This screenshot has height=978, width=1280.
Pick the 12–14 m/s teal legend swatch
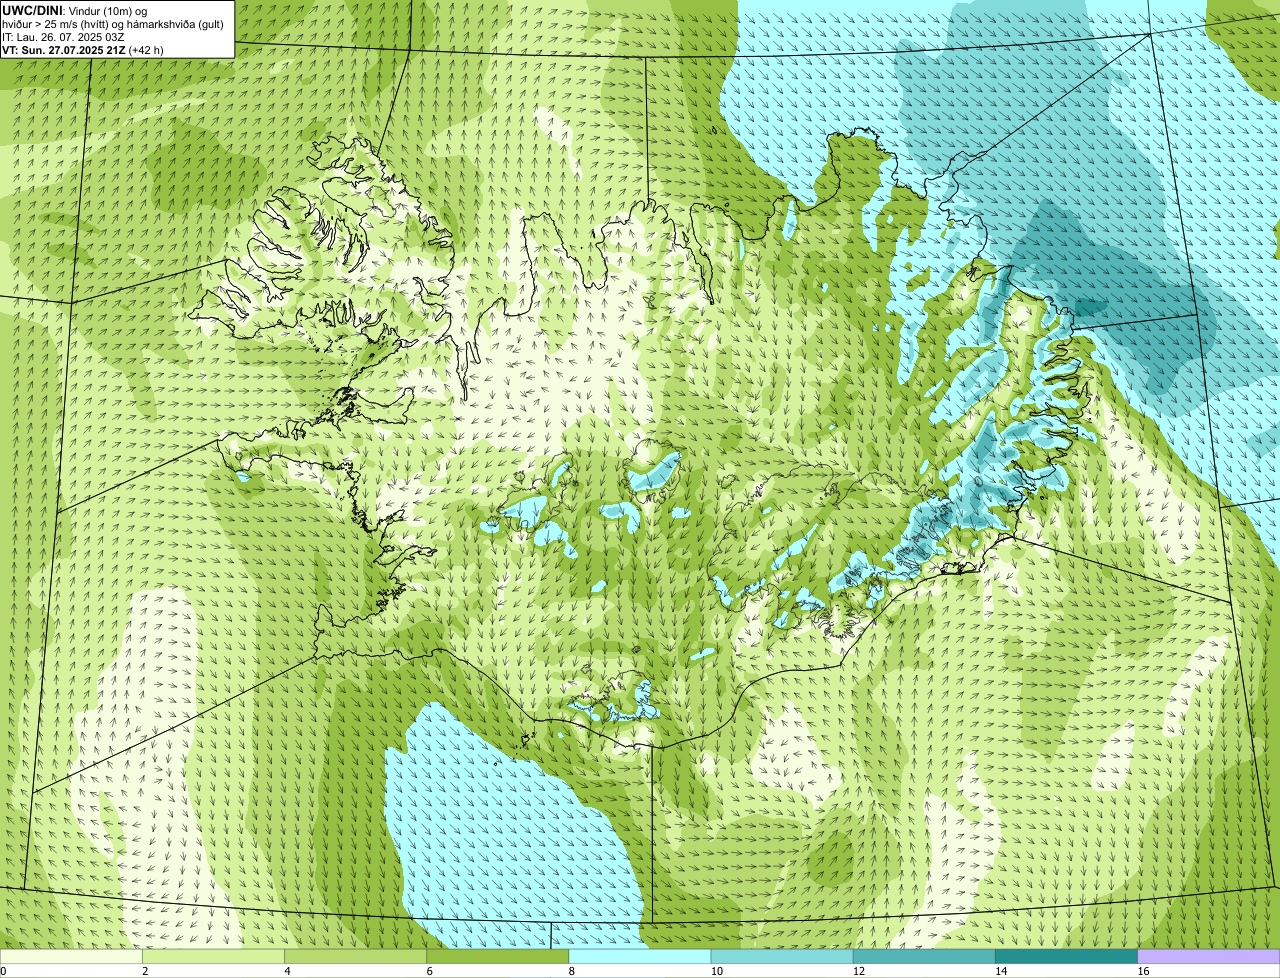coord(924,957)
